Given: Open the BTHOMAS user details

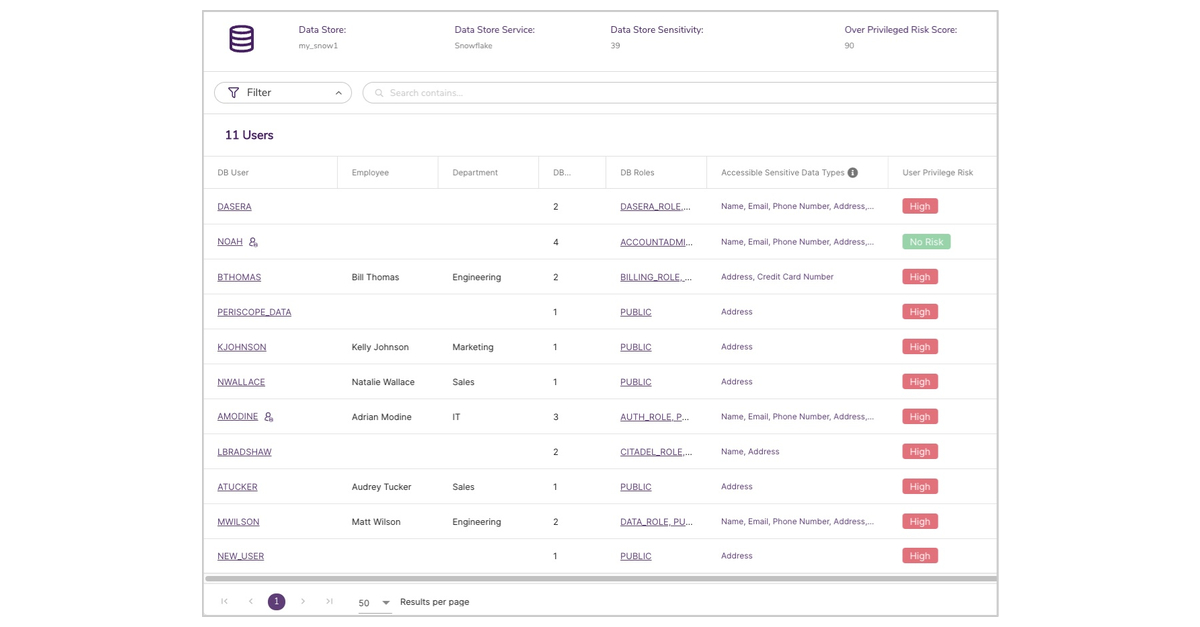Looking at the screenshot, I should coord(239,277).
